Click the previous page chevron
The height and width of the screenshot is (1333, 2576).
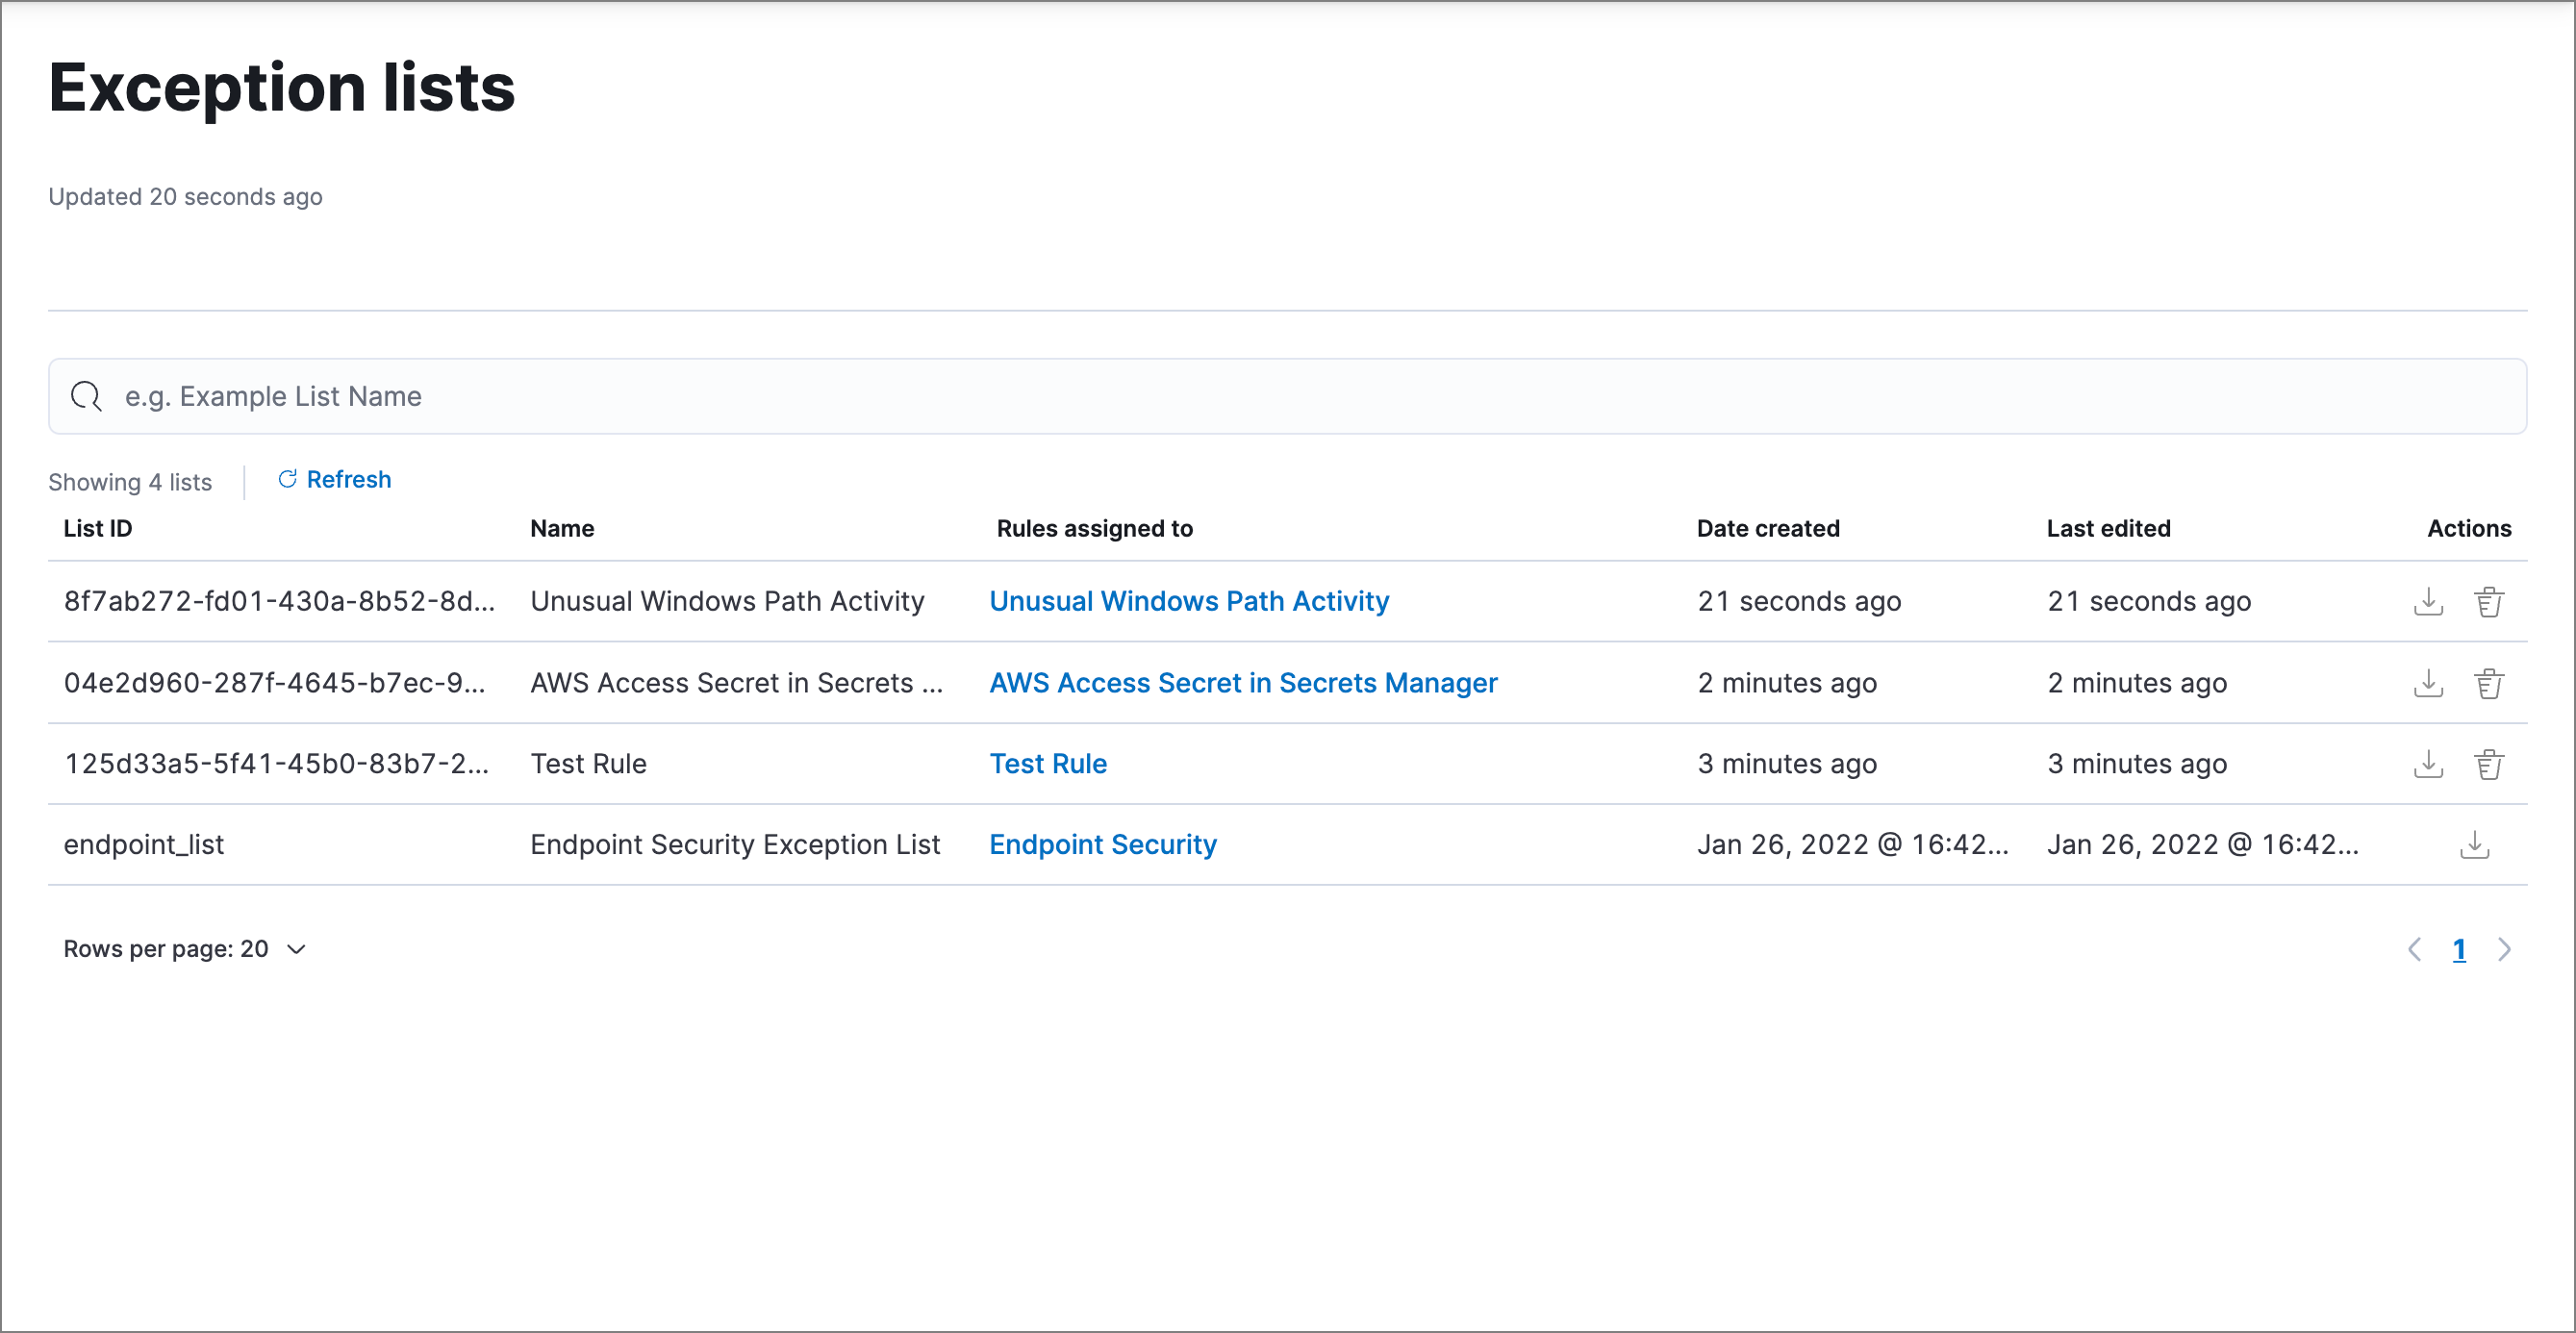point(2416,948)
